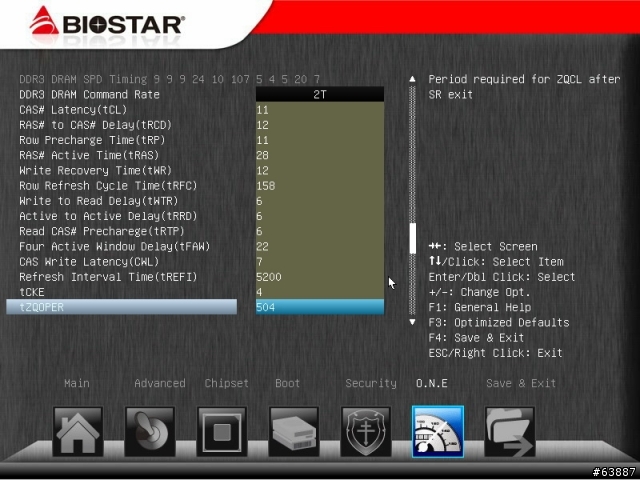Edit the CAS Write Latency value 7
640x480 pixels.
pyautogui.click(x=320, y=262)
